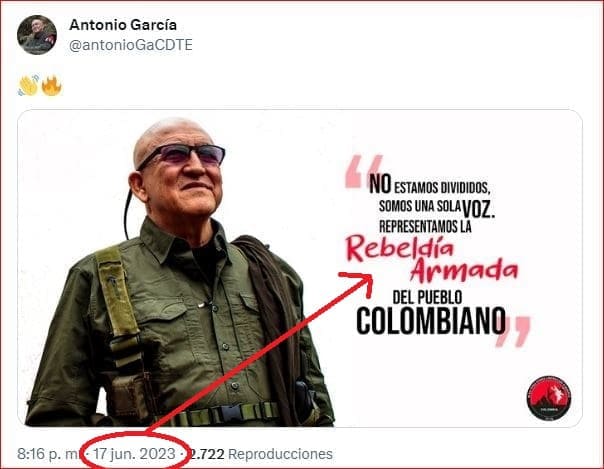Open the 2.722 Reproducciones count
Image resolution: width=604 pixels, height=469 pixels.
click(261, 454)
